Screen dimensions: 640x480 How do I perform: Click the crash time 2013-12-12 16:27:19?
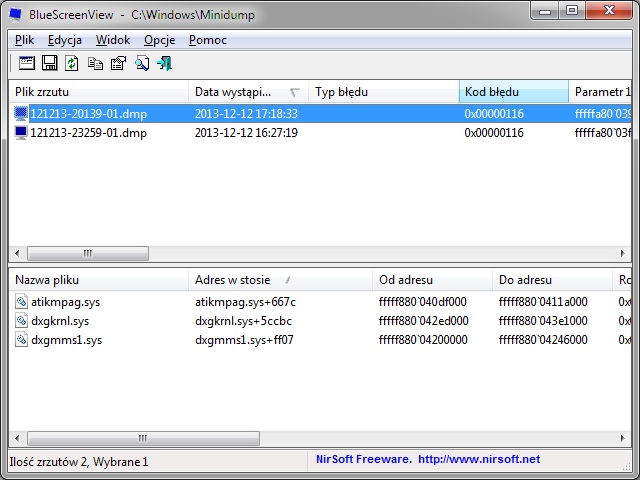[x=246, y=133]
